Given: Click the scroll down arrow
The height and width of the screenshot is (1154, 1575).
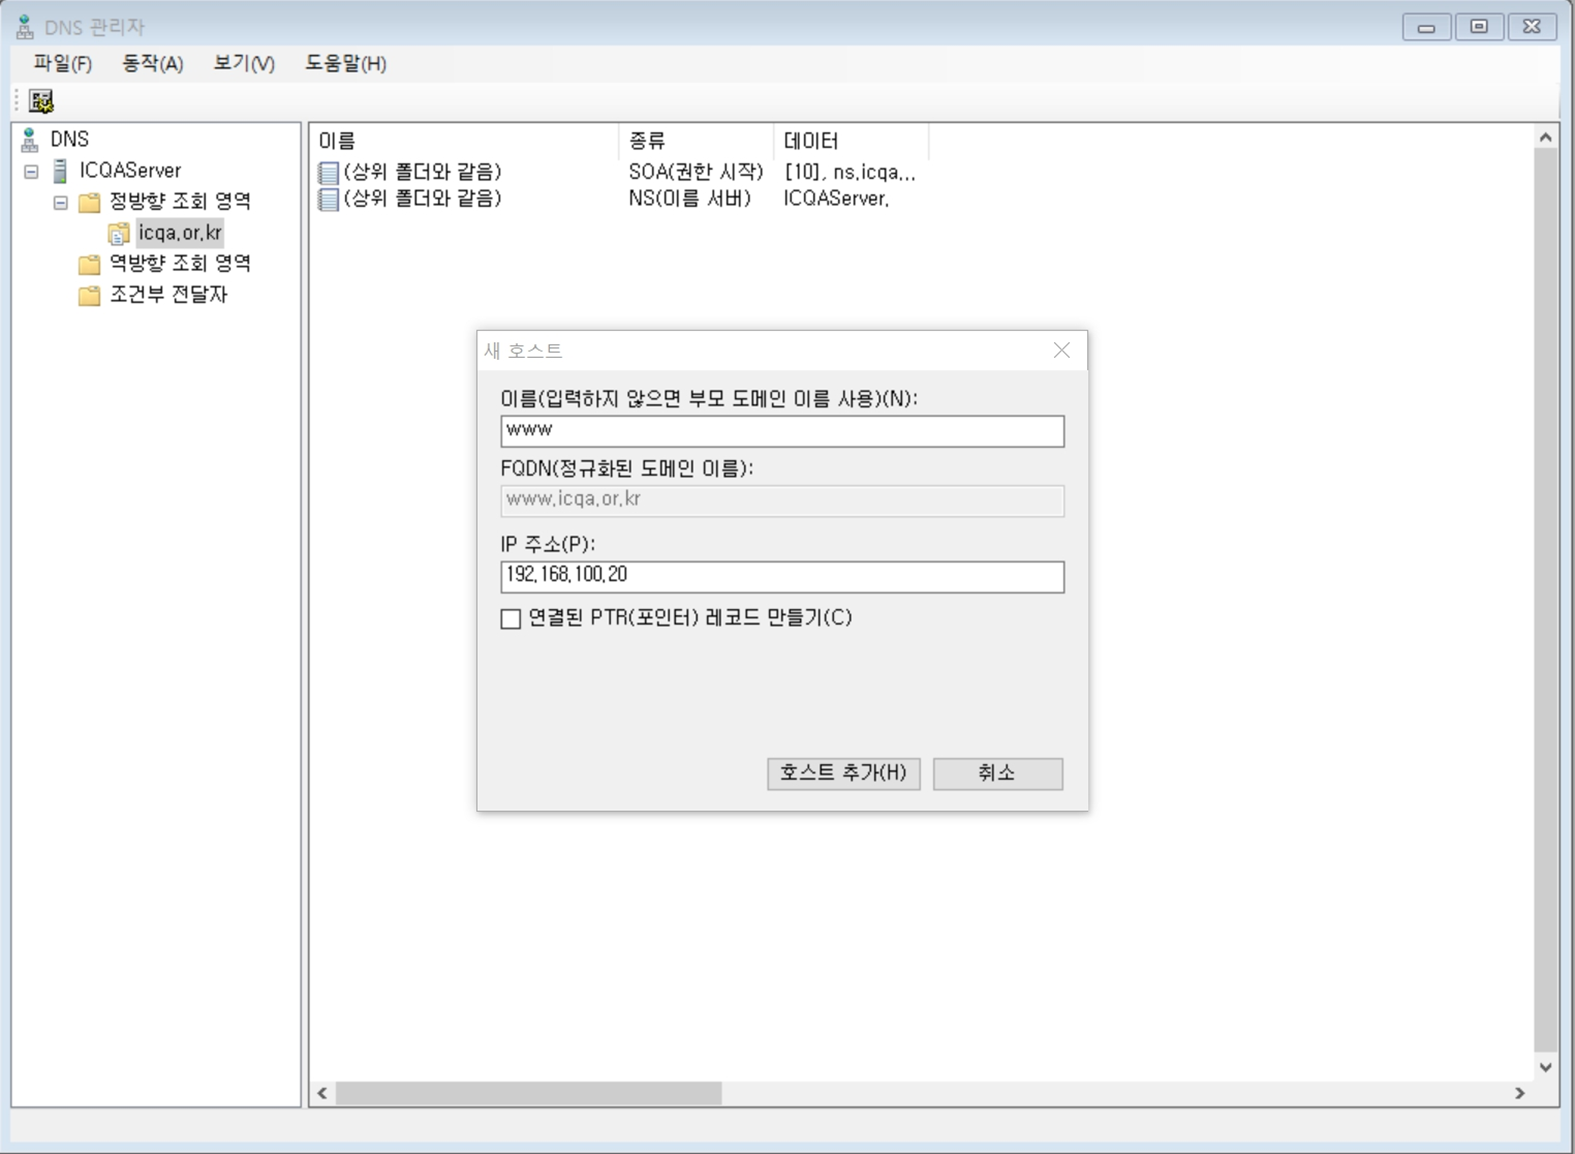Looking at the screenshot, I should (x=1546, y=1067).
